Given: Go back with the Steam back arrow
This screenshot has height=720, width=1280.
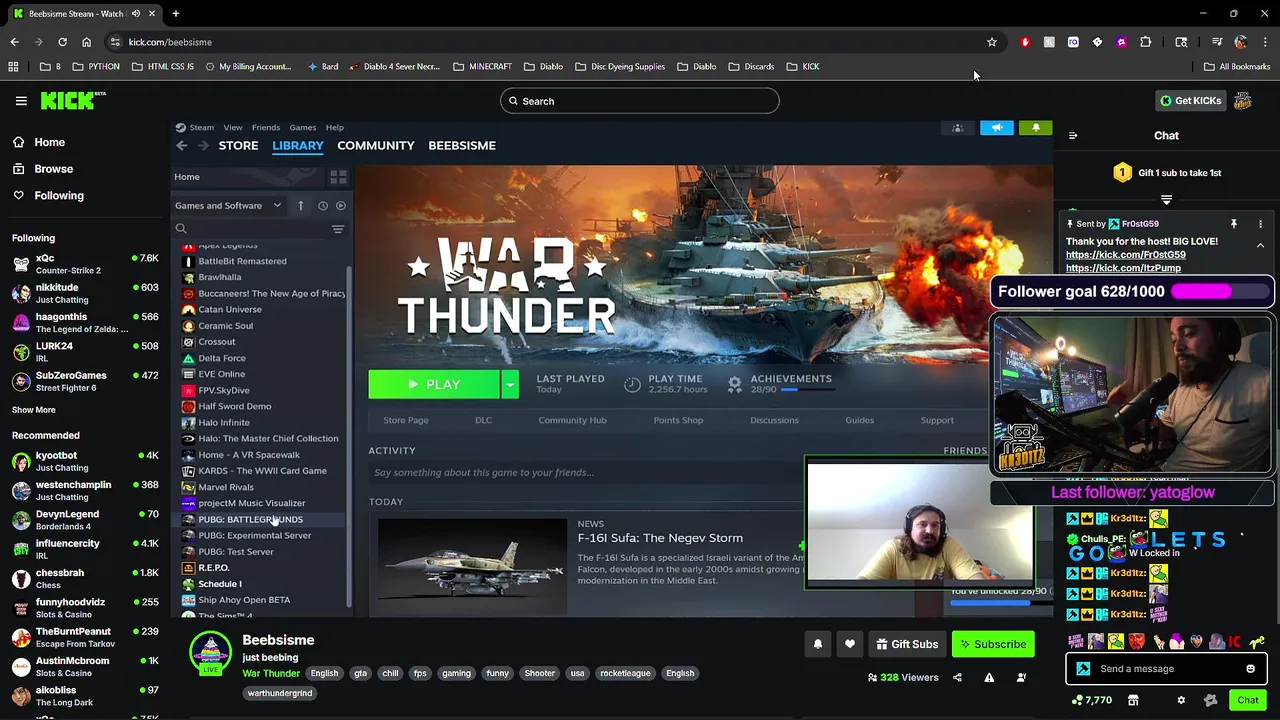Looking at the screenshot, I should 182,146.
